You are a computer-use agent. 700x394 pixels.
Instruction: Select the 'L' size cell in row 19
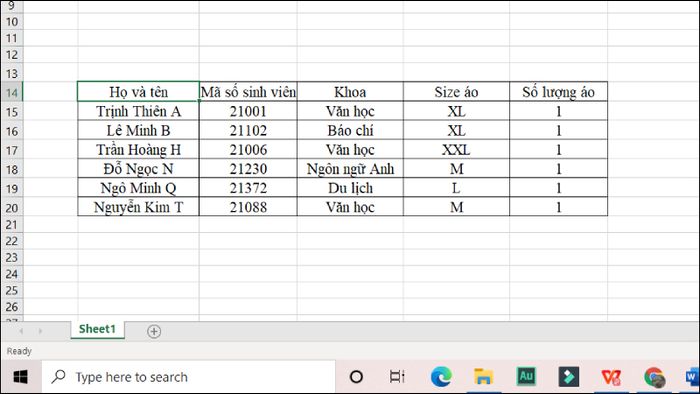tap(456, 188)
